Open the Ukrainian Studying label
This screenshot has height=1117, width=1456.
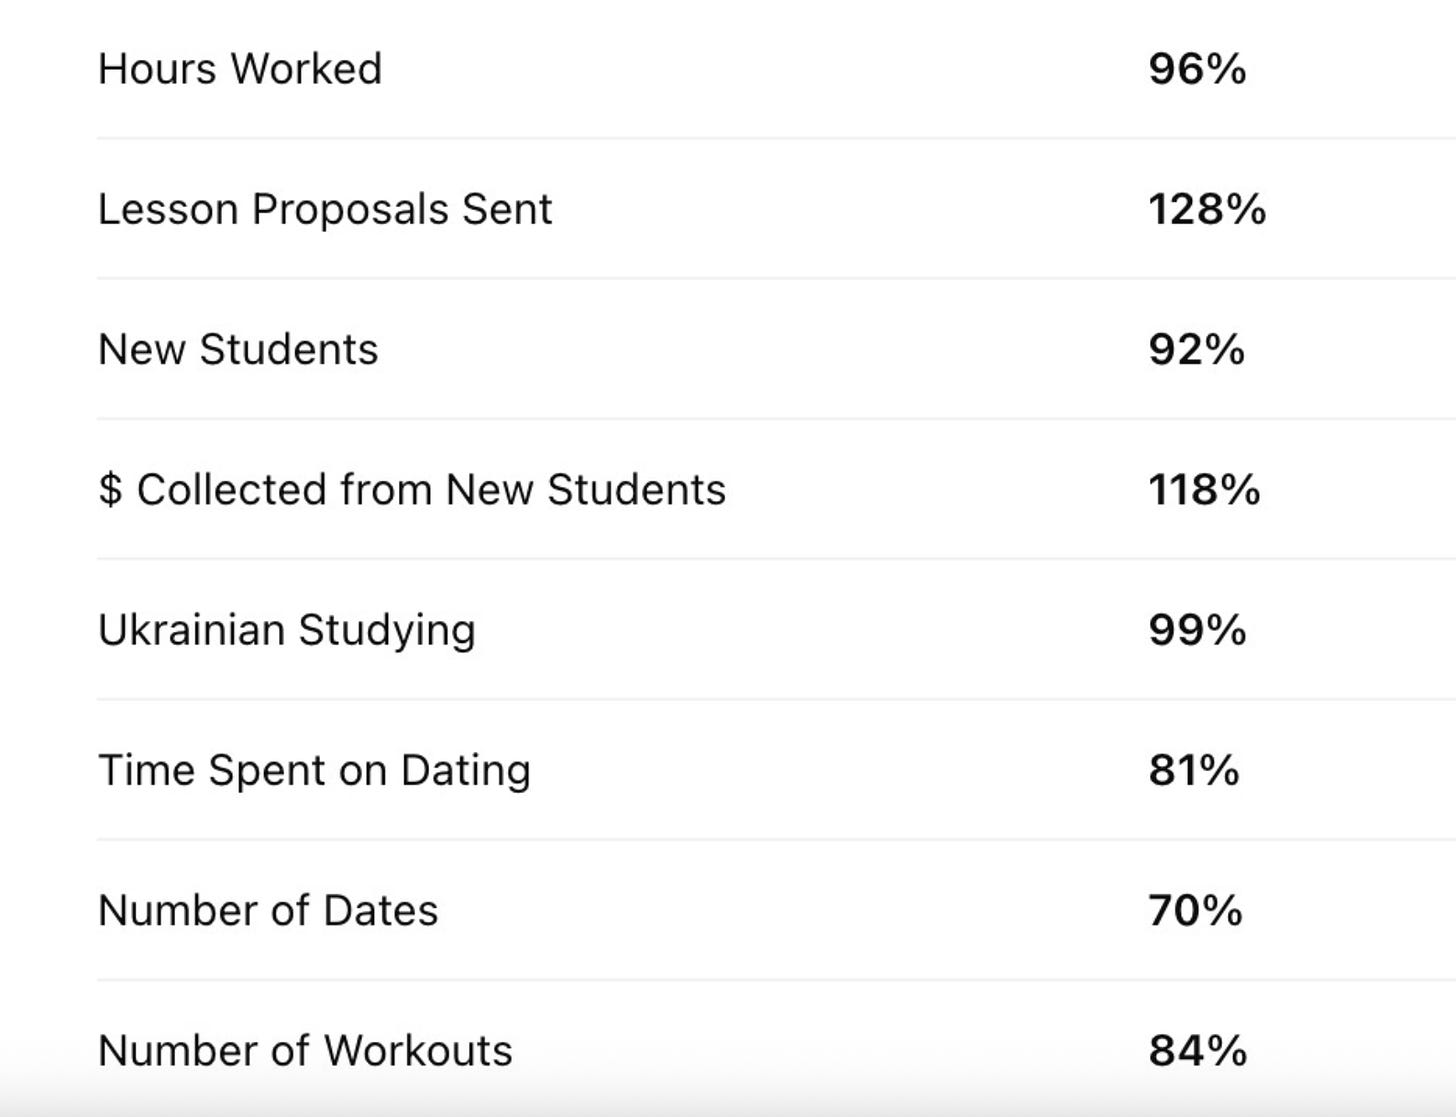(287, 630)
